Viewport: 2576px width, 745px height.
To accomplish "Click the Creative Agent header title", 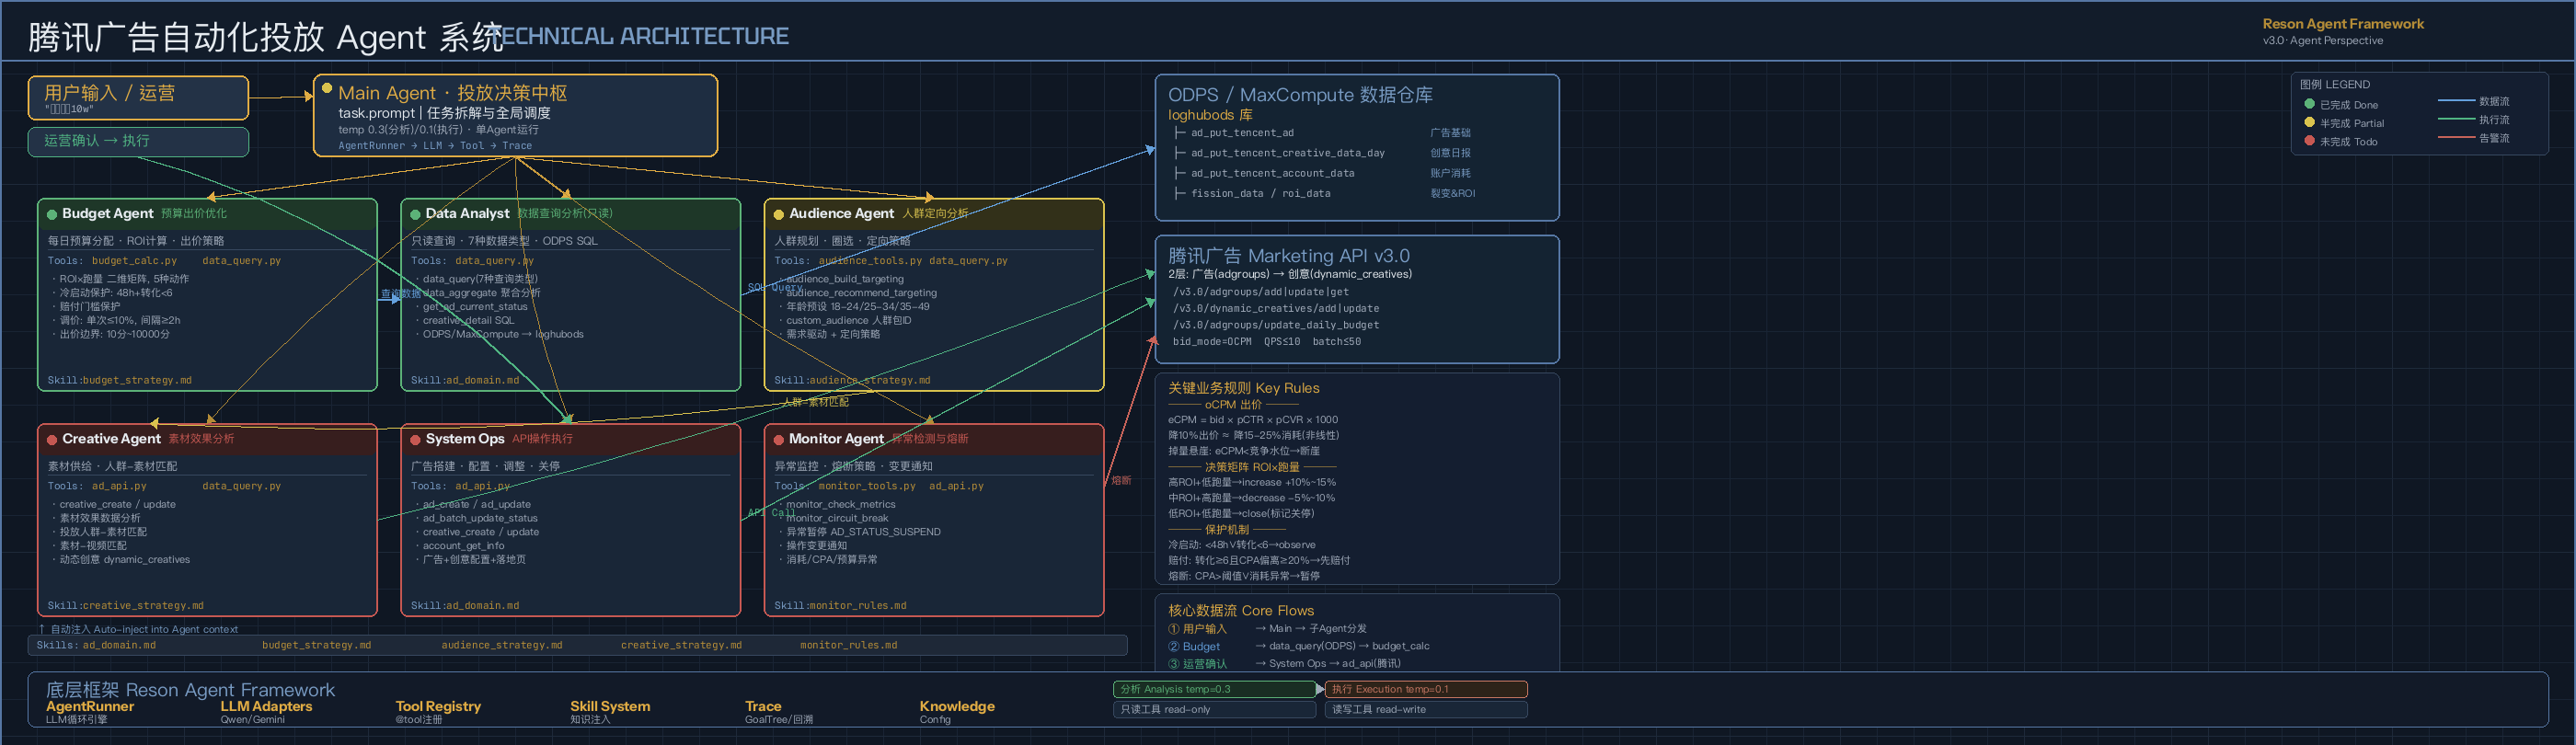I will click(111, 439).
